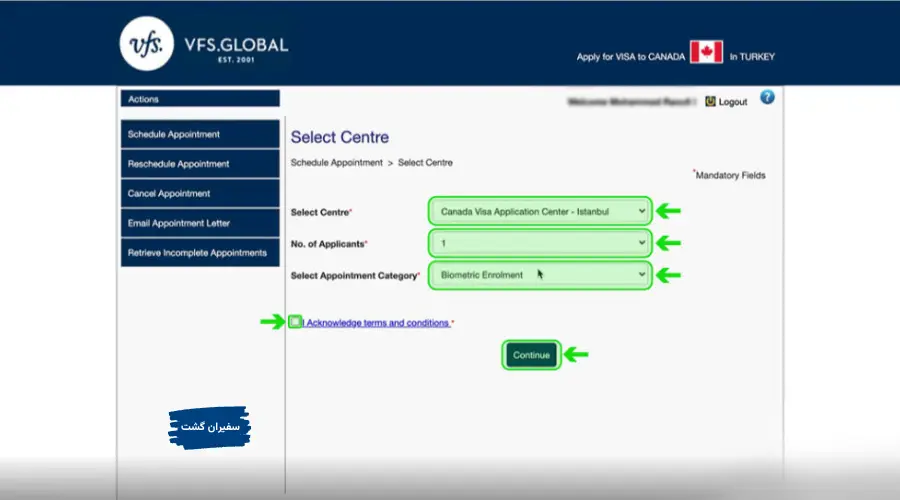Click the Logout power icon
Image resolution: width=900 pixels, height=500 pixels.
(710, 102)
